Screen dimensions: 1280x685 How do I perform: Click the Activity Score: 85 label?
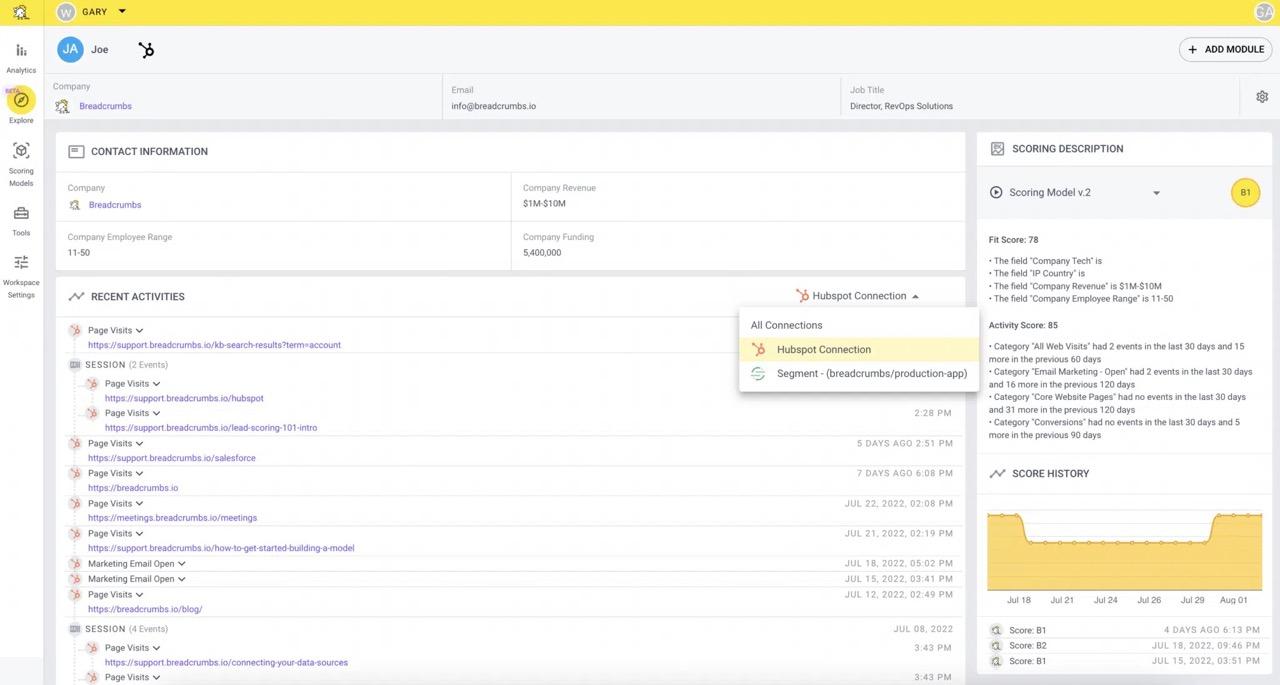pos(1023,325)
